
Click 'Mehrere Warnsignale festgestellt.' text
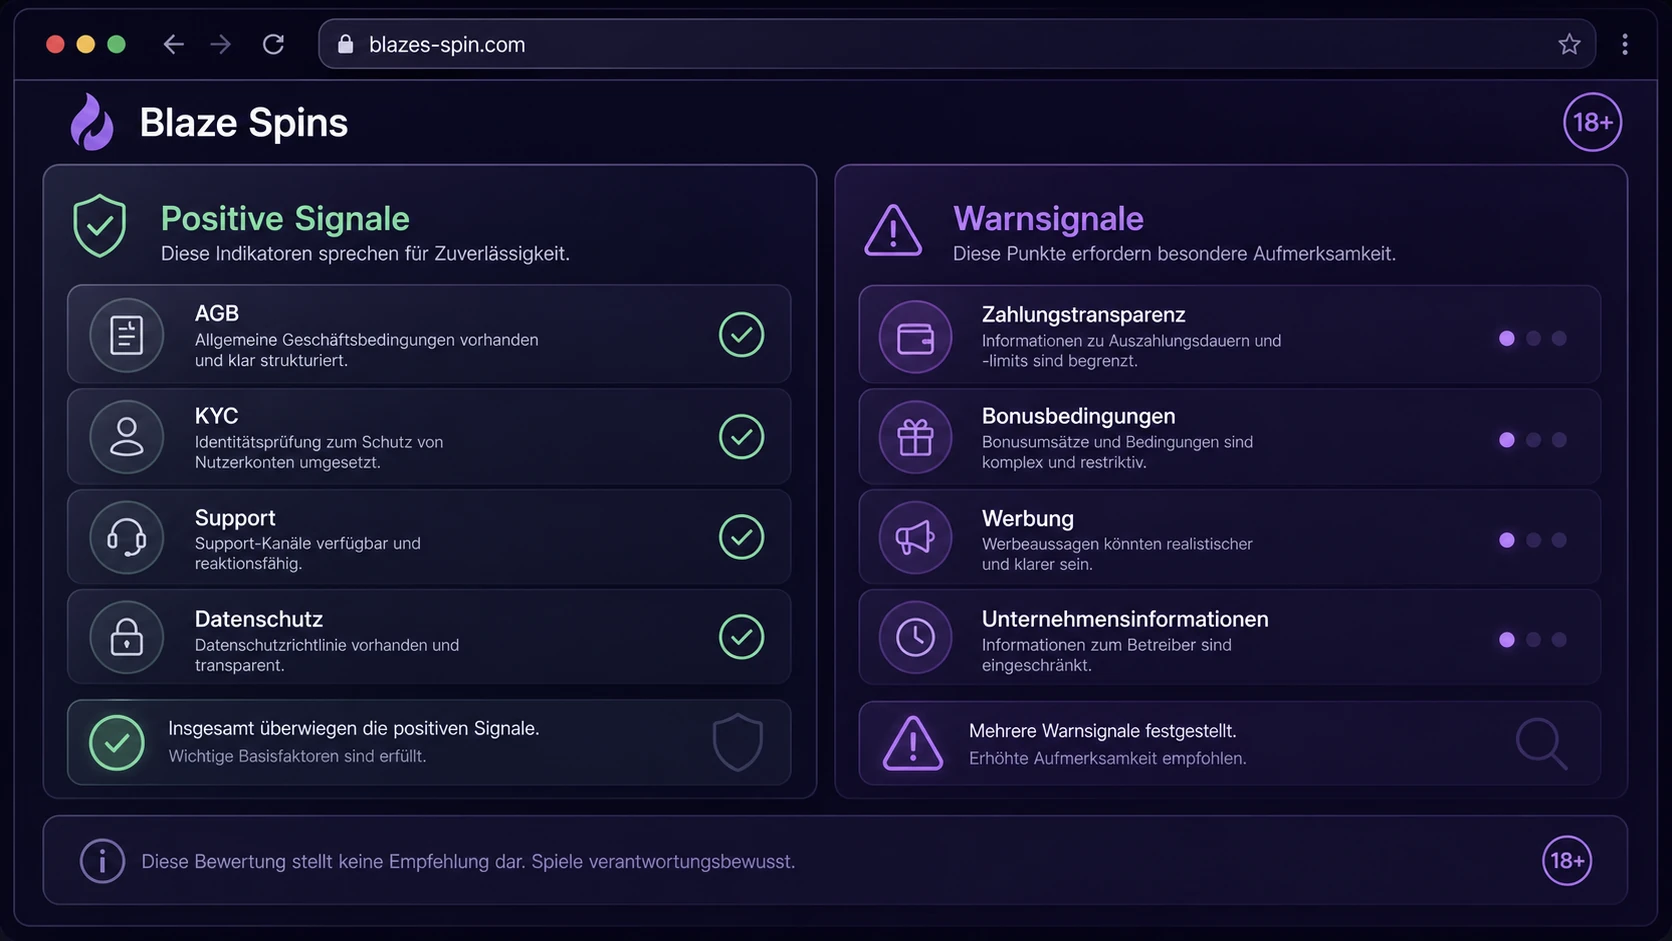(1103, 731)
